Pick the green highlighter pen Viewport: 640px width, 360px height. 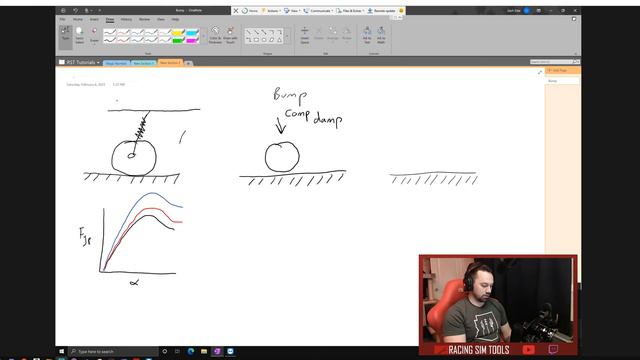pos(178,40)
